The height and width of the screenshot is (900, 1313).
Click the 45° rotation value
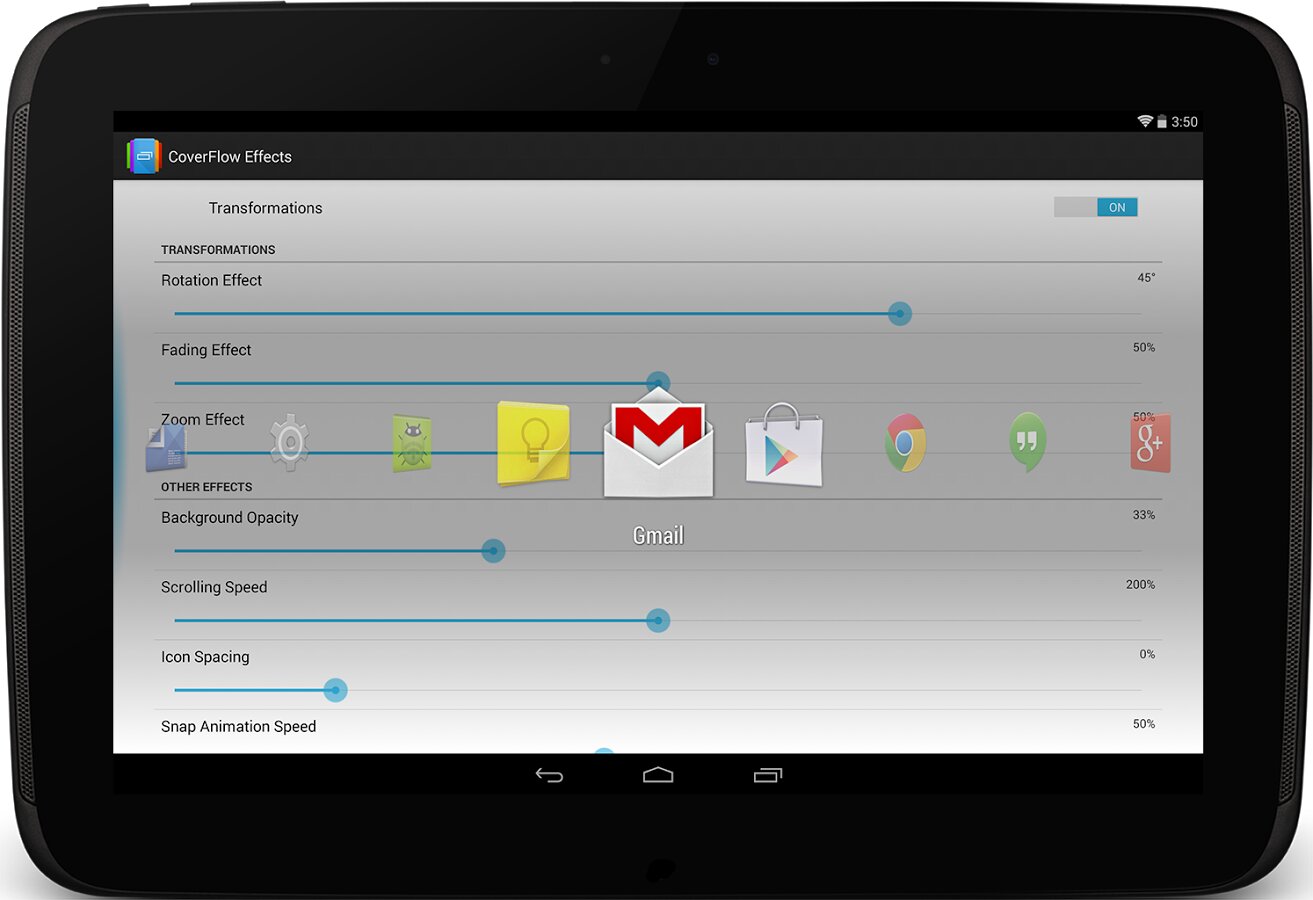(1146, 278)
